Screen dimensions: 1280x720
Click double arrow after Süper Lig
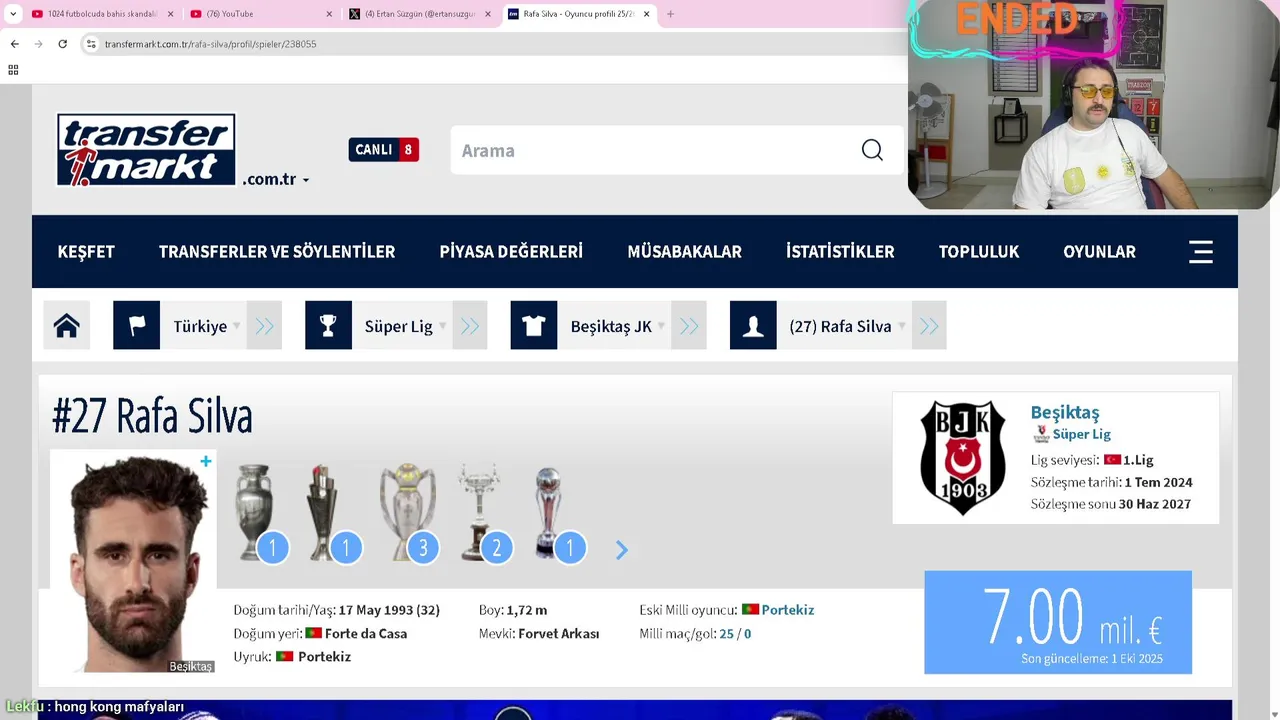pyautogui.click(x=470, y=326)
